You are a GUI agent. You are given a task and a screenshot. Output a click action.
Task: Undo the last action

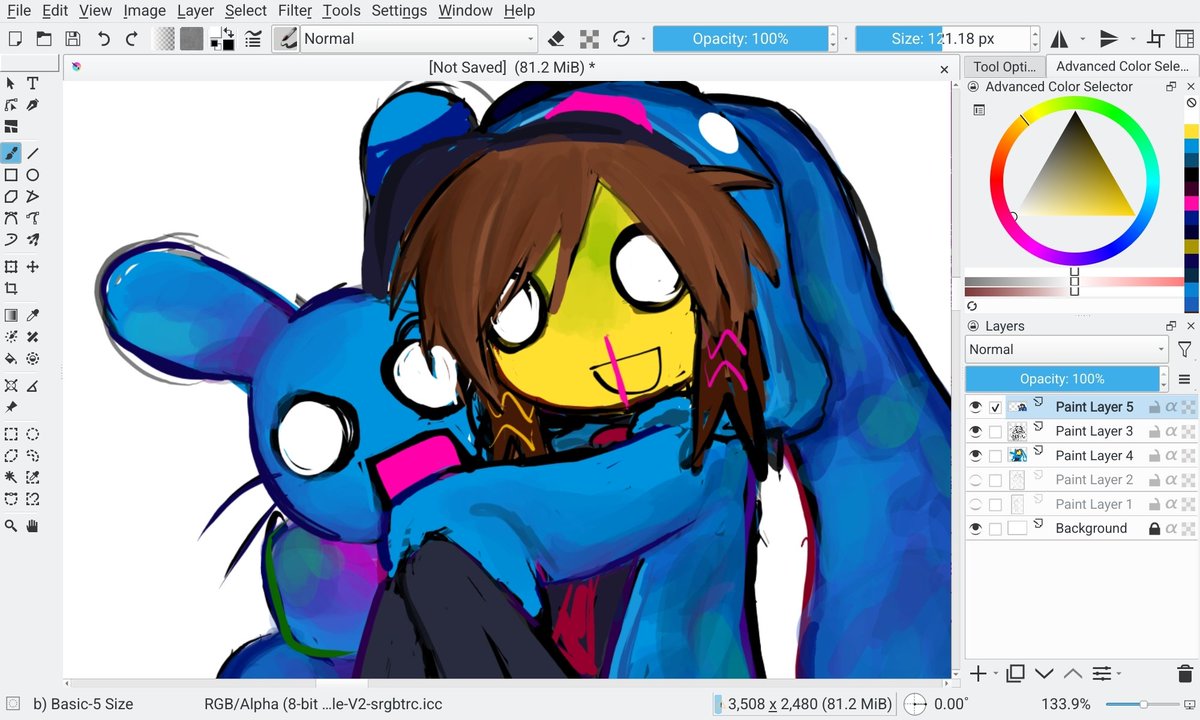[103, 39]
